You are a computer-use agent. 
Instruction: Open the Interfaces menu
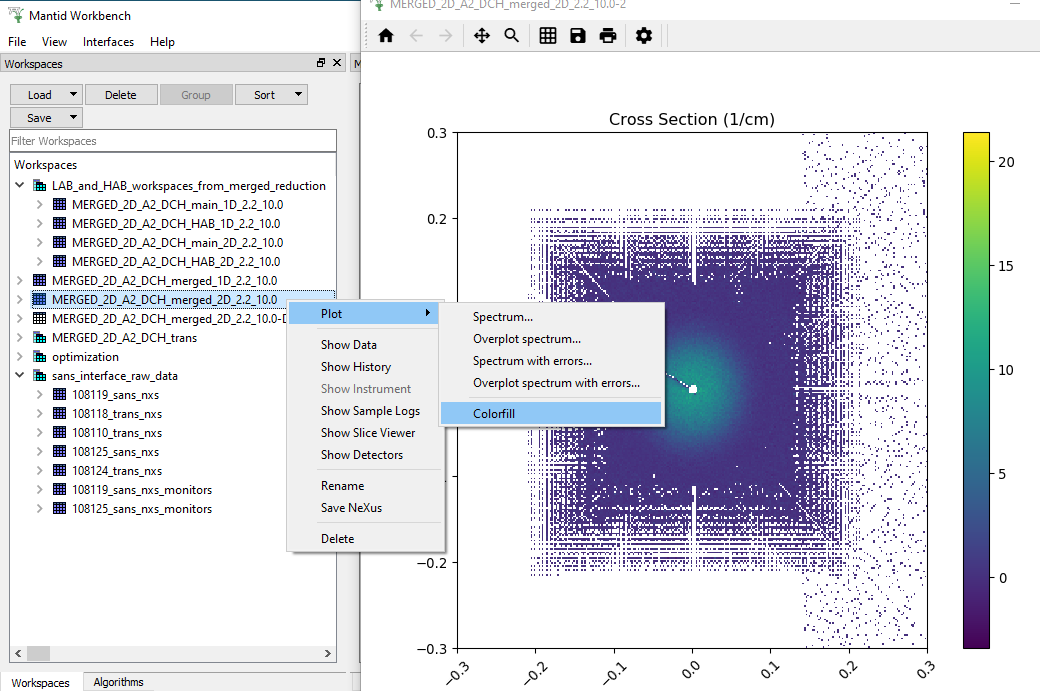click(x=108, y=42)
